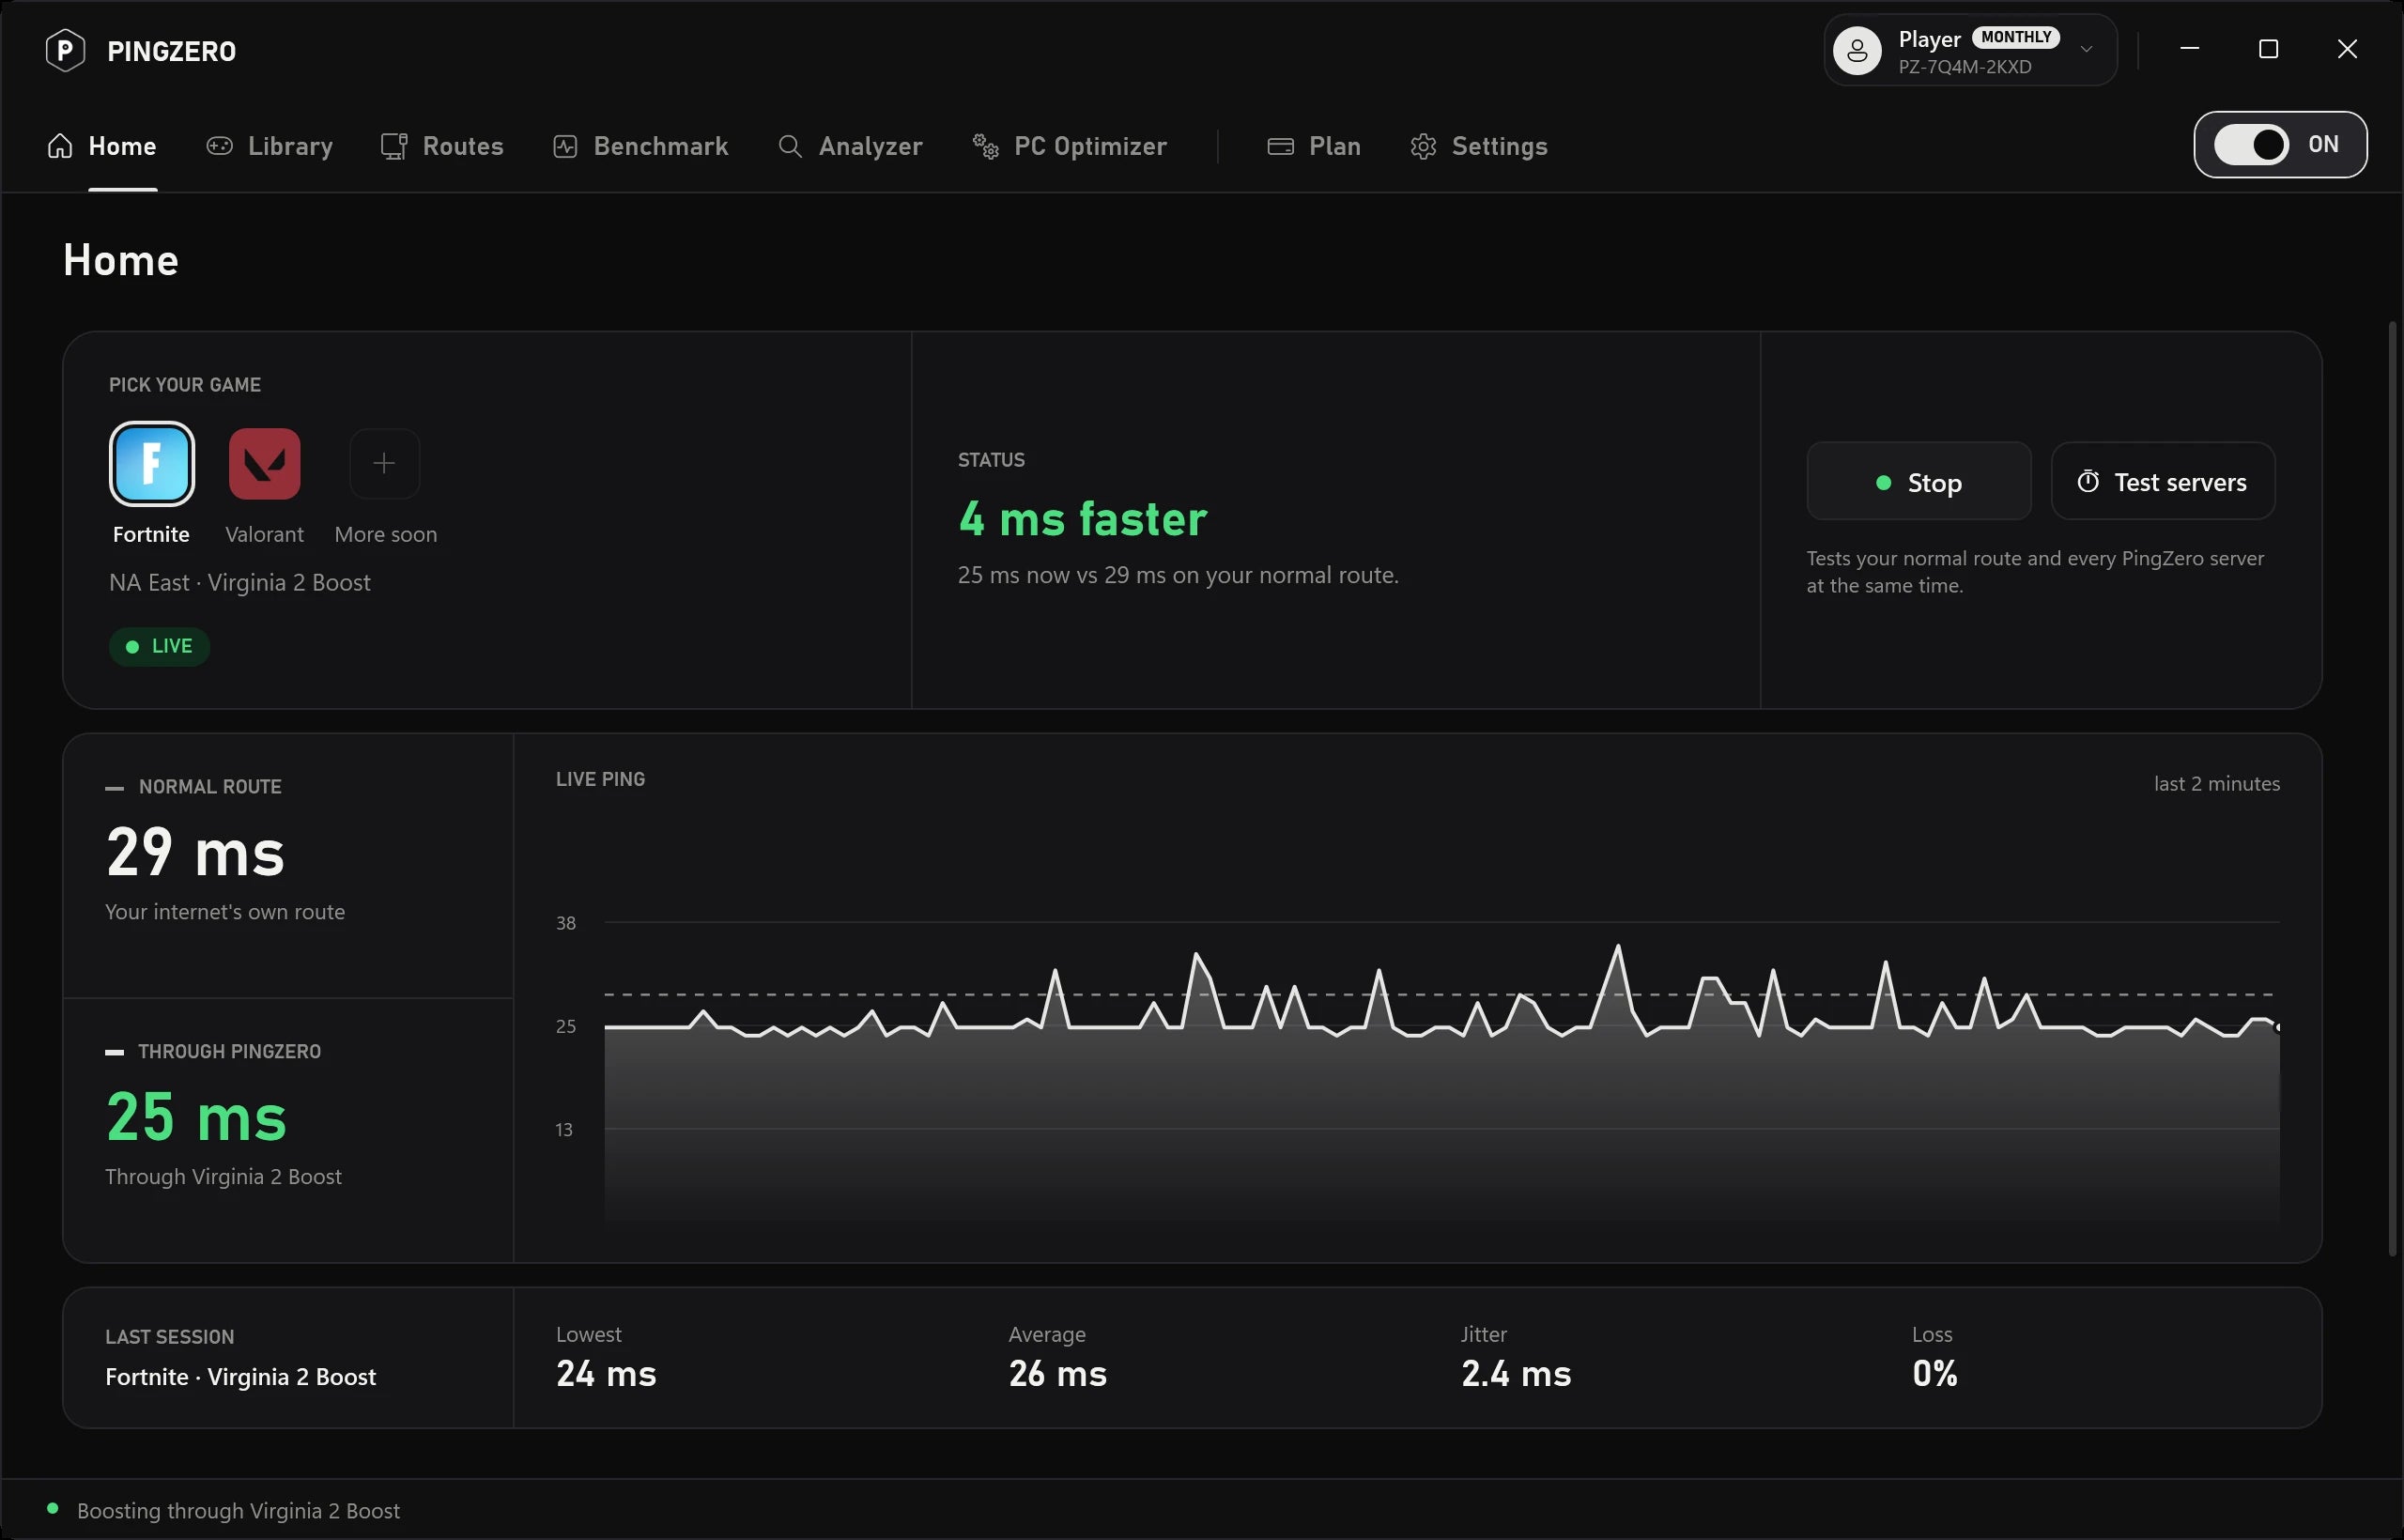Click the 'PZ-7Q4M-2KXD' account ID
2404x1540 pixels.
(1964, 67)
